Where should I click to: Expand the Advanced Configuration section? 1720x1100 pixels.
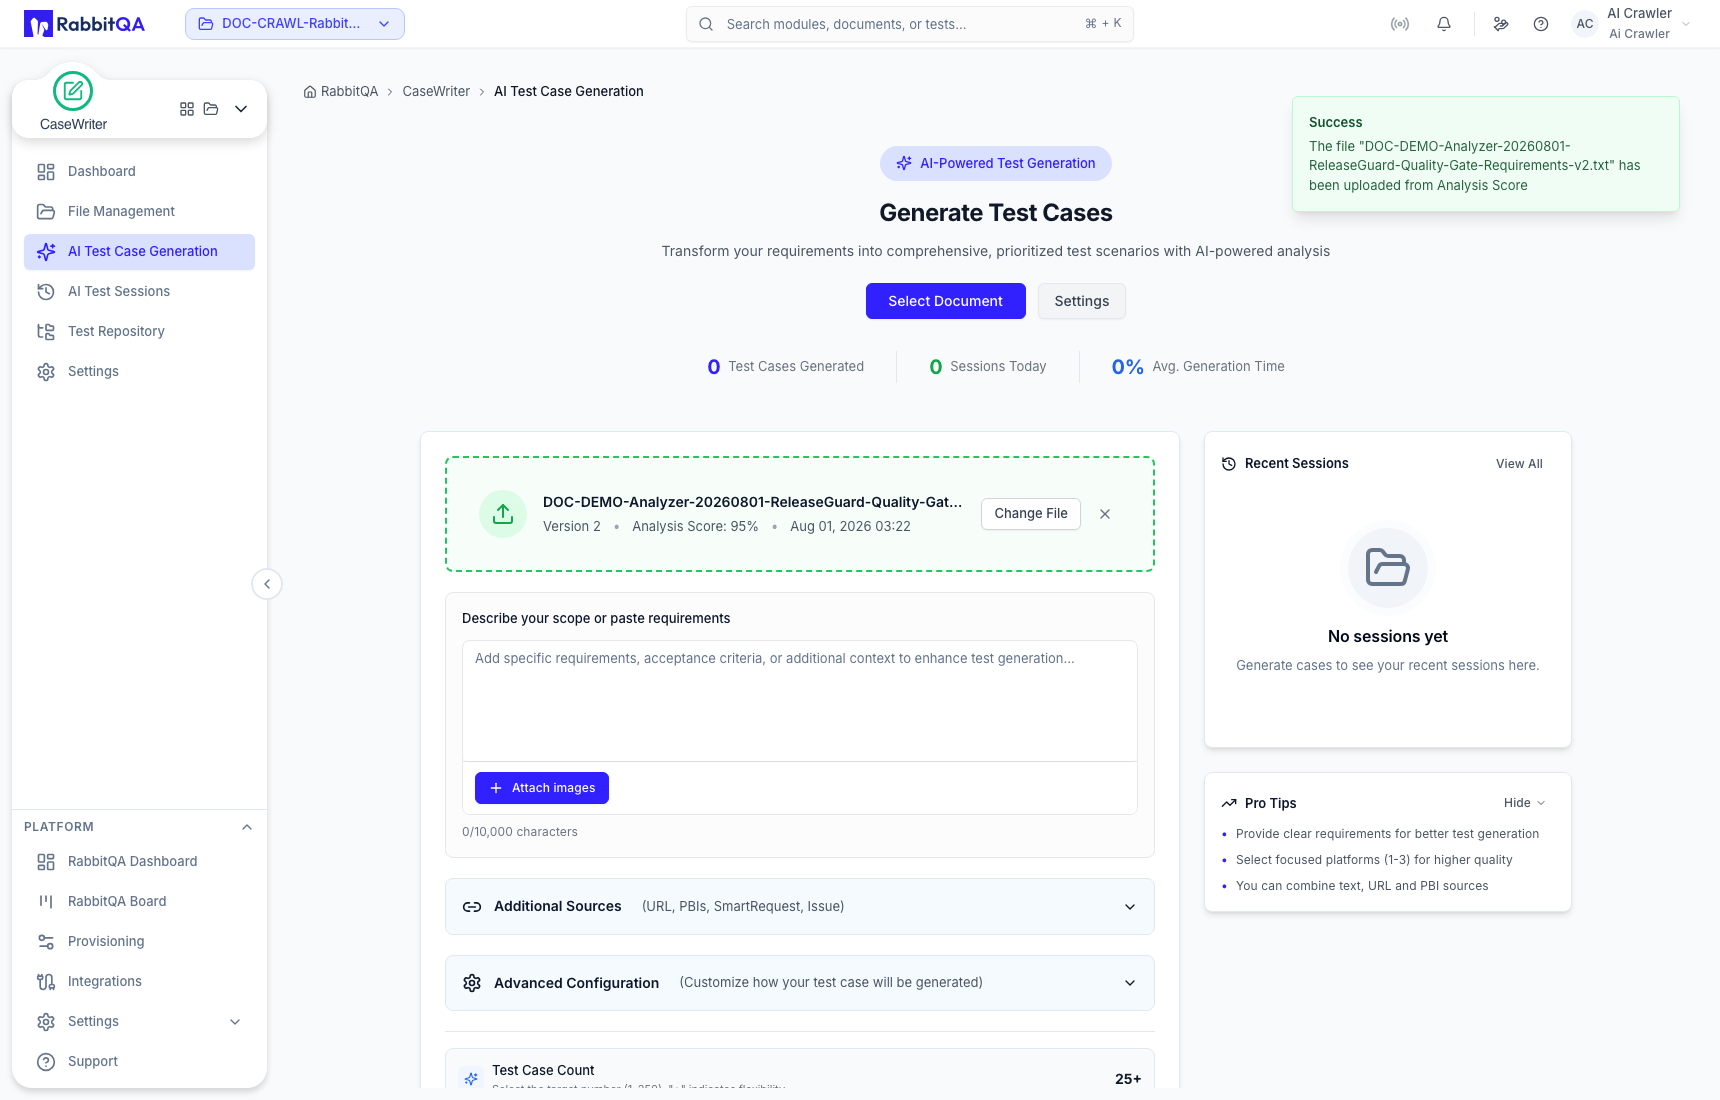pyautogui.click(x=800, y=983)
